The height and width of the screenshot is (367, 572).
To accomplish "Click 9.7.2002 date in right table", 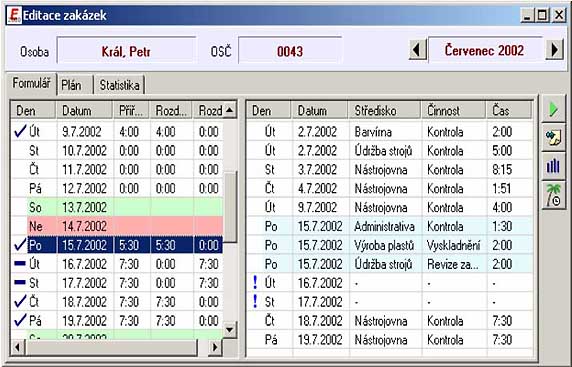I will pos(317,207).
